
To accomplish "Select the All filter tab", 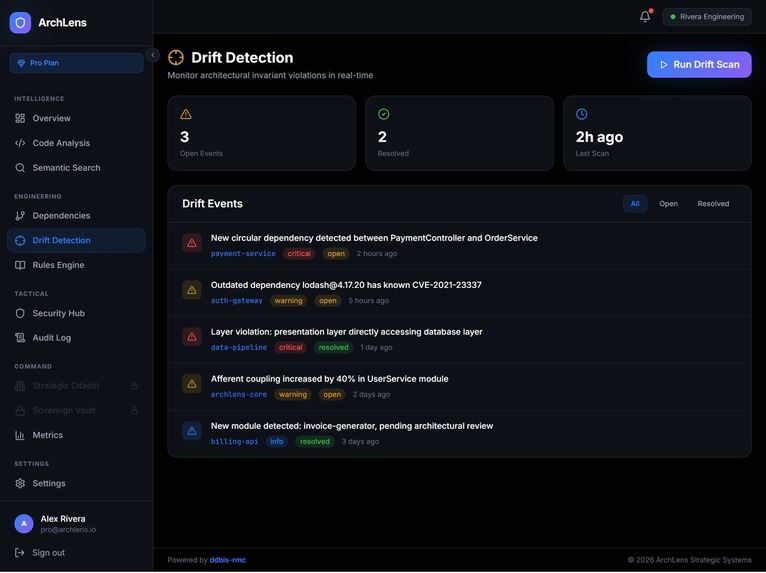I will click(x=635, y=204).
